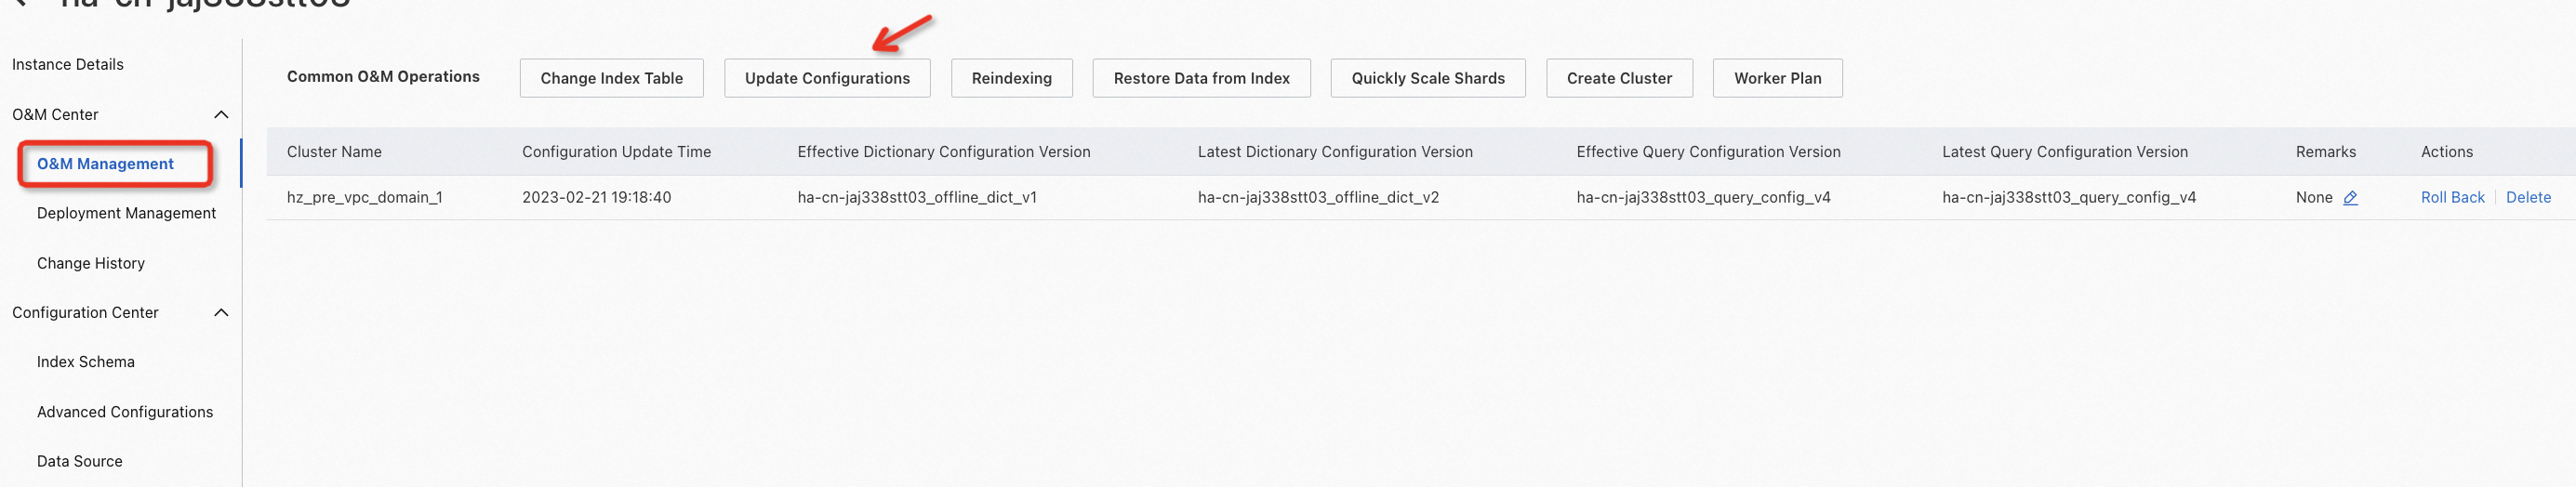
Task: Go to Change History
Action: point(91,263)
